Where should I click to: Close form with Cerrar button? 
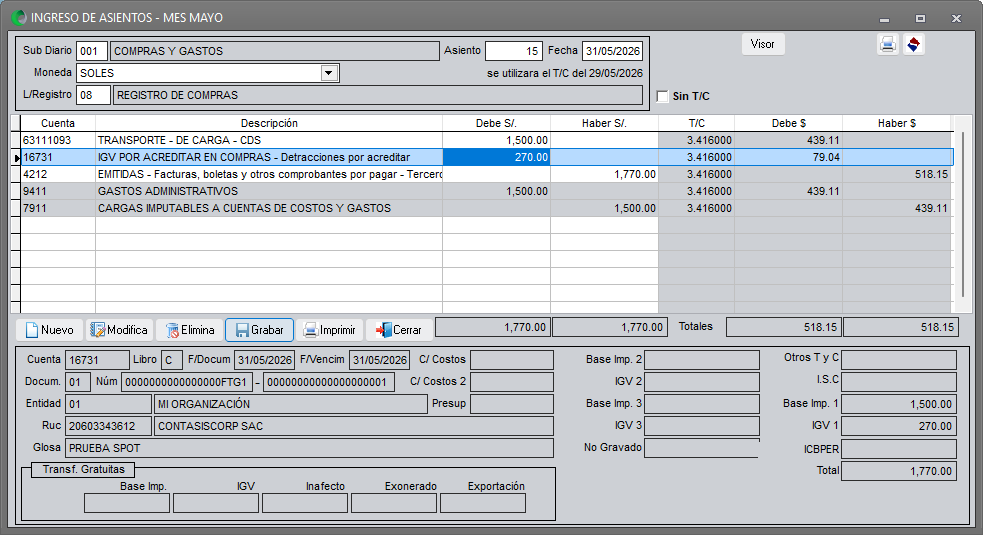[x=399, y=330]
